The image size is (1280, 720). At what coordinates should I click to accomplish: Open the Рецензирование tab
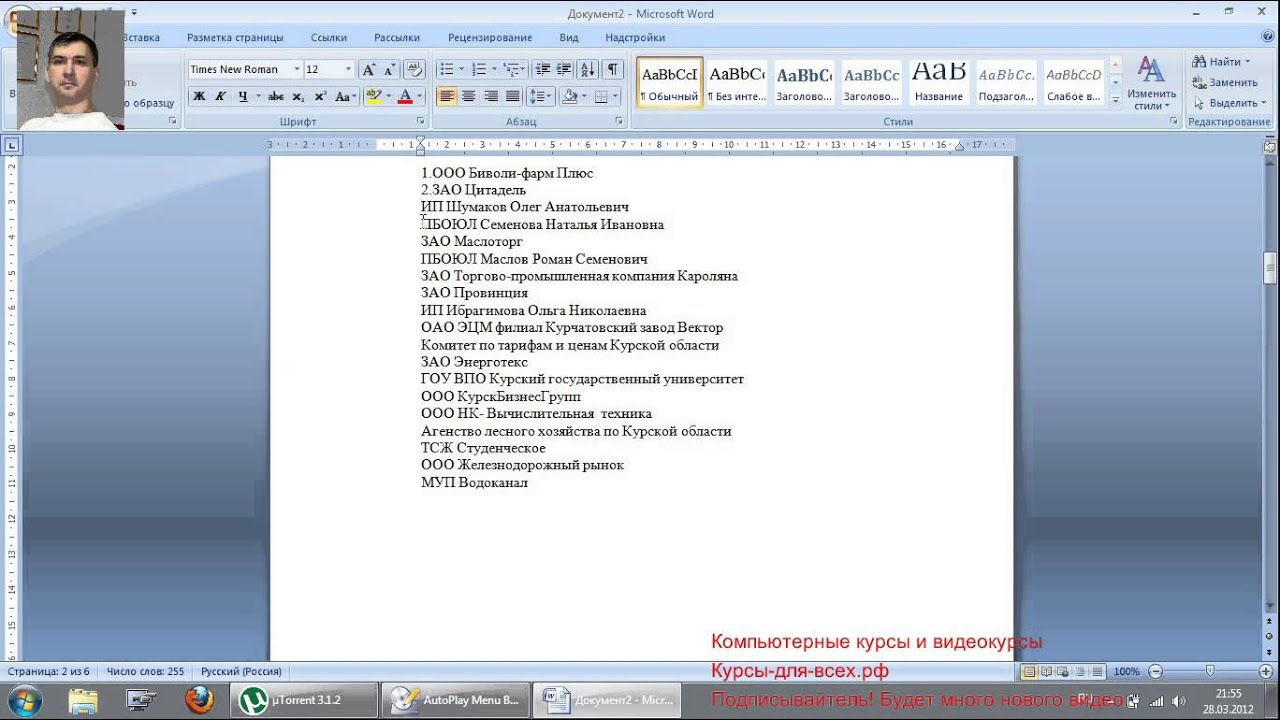click(490, 37)
